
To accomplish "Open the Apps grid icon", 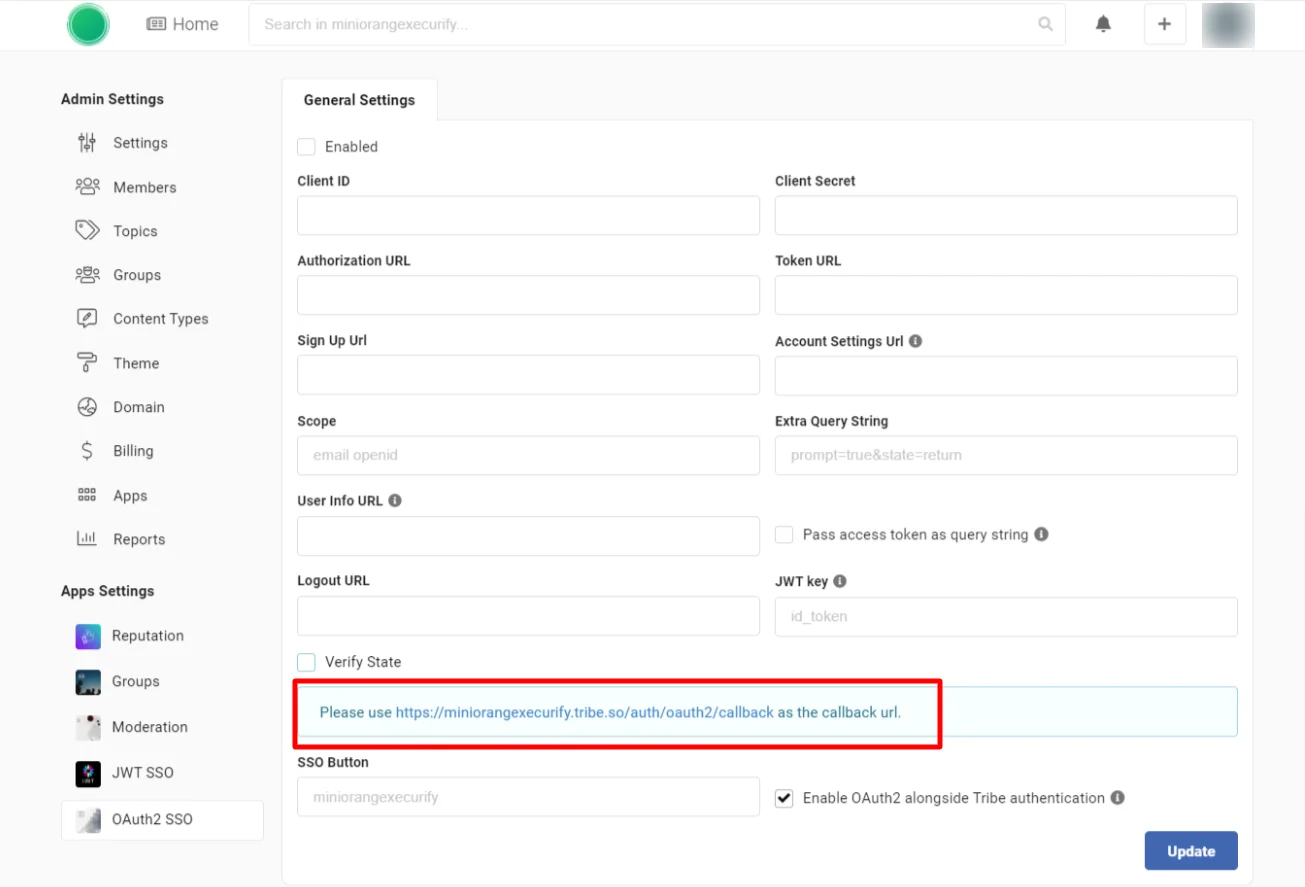I will [x=88, y=495].
